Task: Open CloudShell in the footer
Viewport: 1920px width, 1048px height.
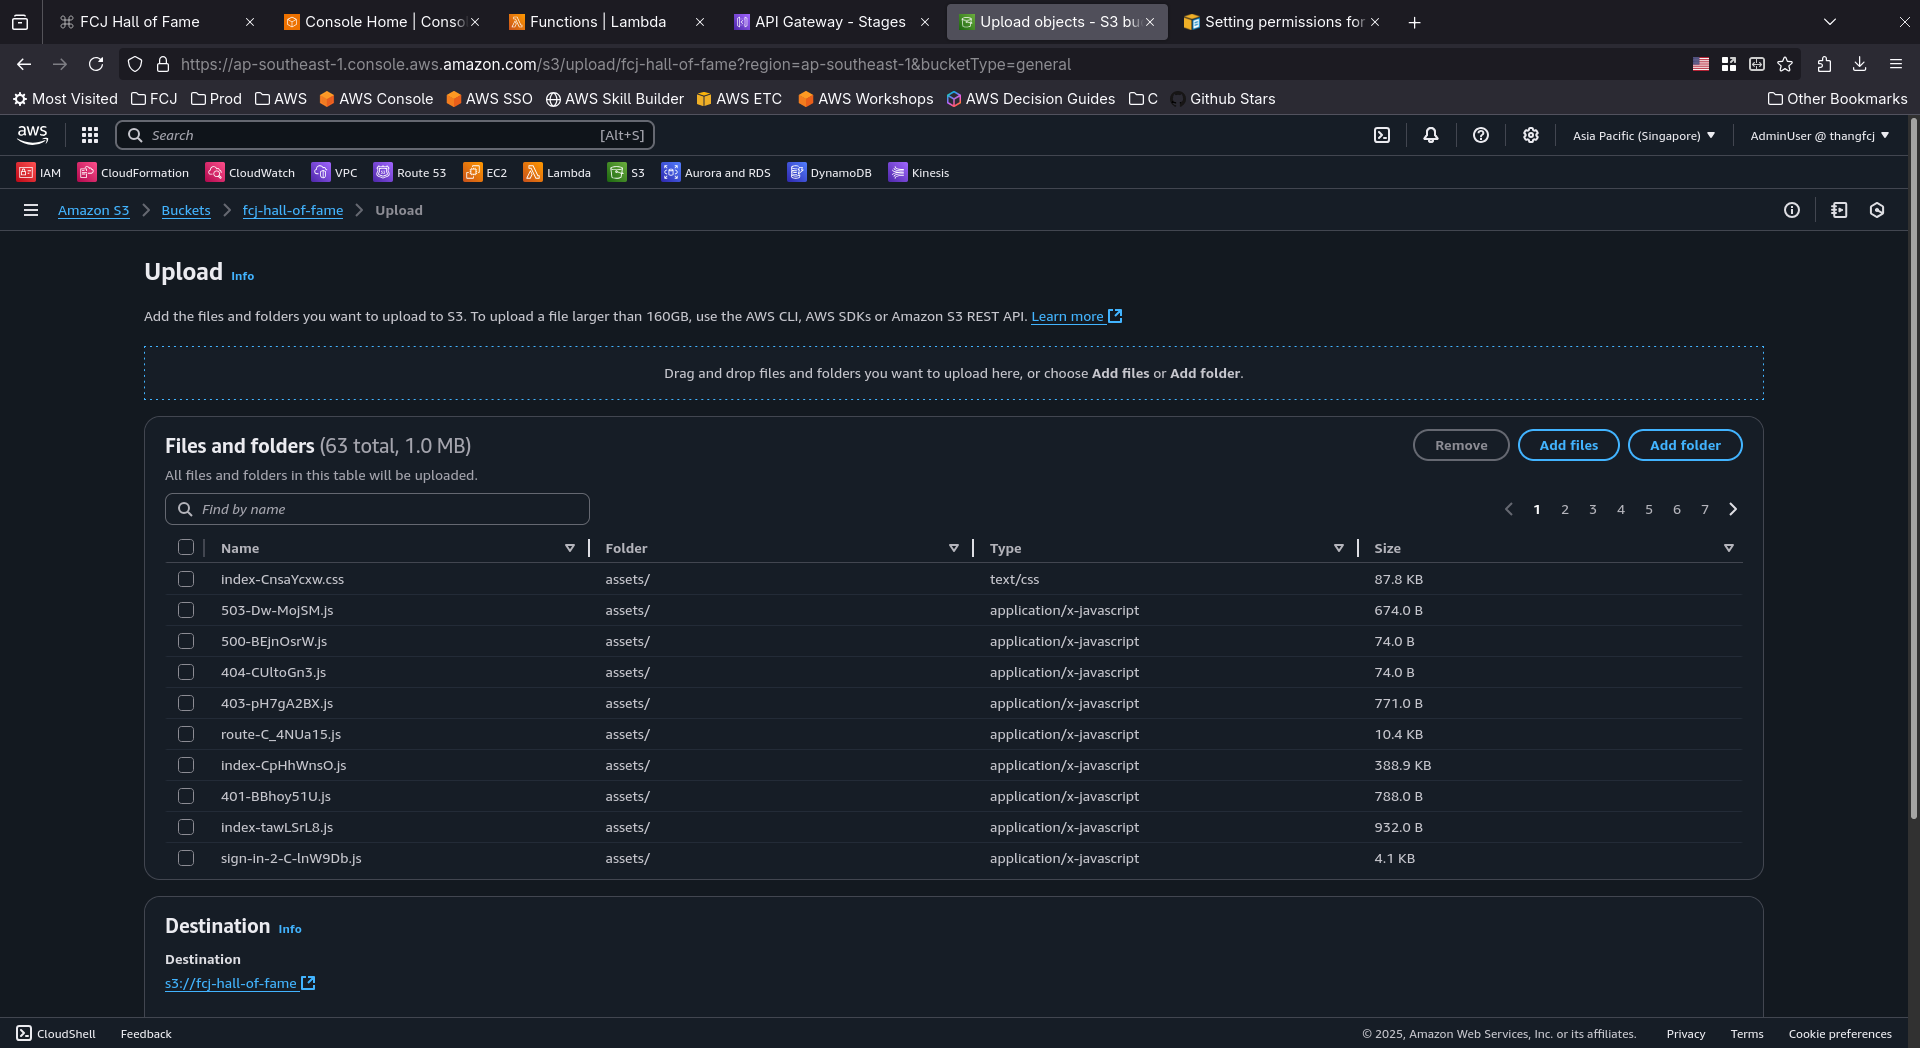Action: coord(56,1033)
